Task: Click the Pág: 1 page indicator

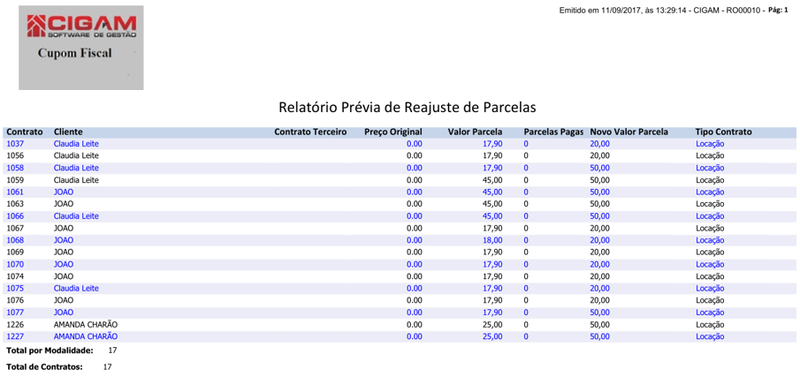Action: 778,10
